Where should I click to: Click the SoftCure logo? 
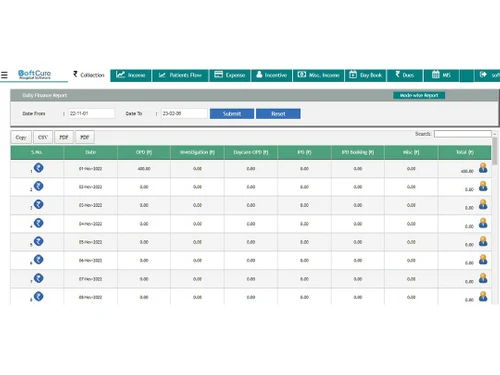coord(35,74)
